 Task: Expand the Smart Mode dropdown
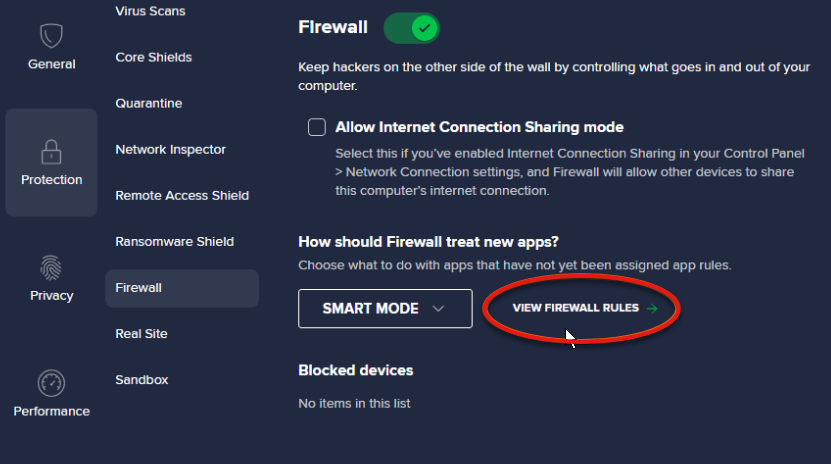coord(384,309)
